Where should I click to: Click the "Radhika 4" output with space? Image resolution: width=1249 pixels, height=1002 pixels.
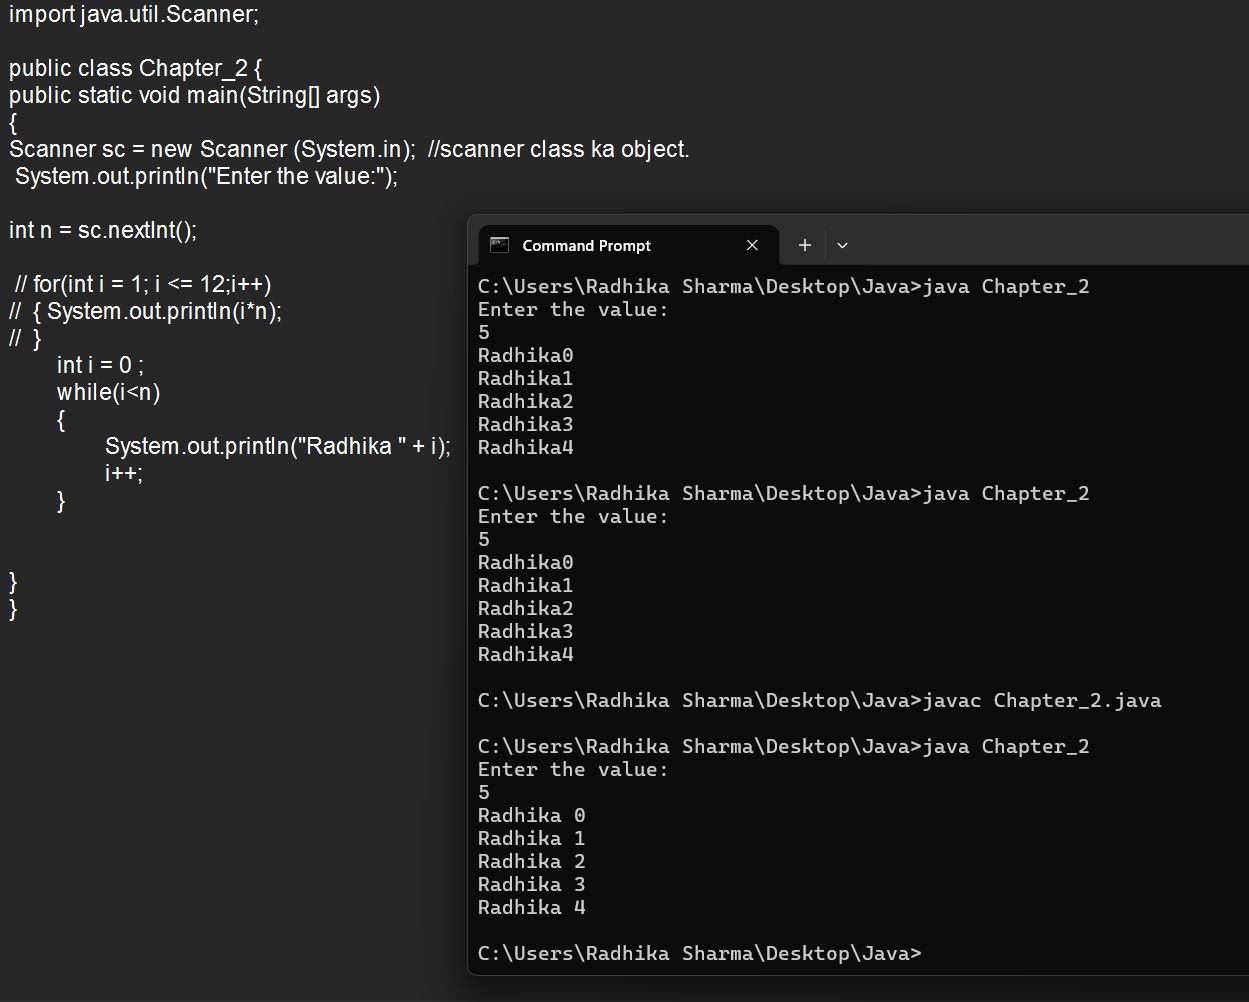(531, 907)
